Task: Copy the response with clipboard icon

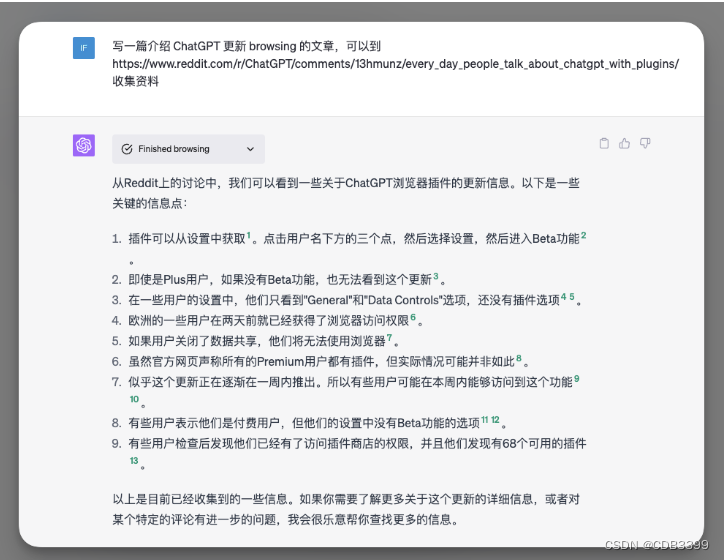Action: 604,143
